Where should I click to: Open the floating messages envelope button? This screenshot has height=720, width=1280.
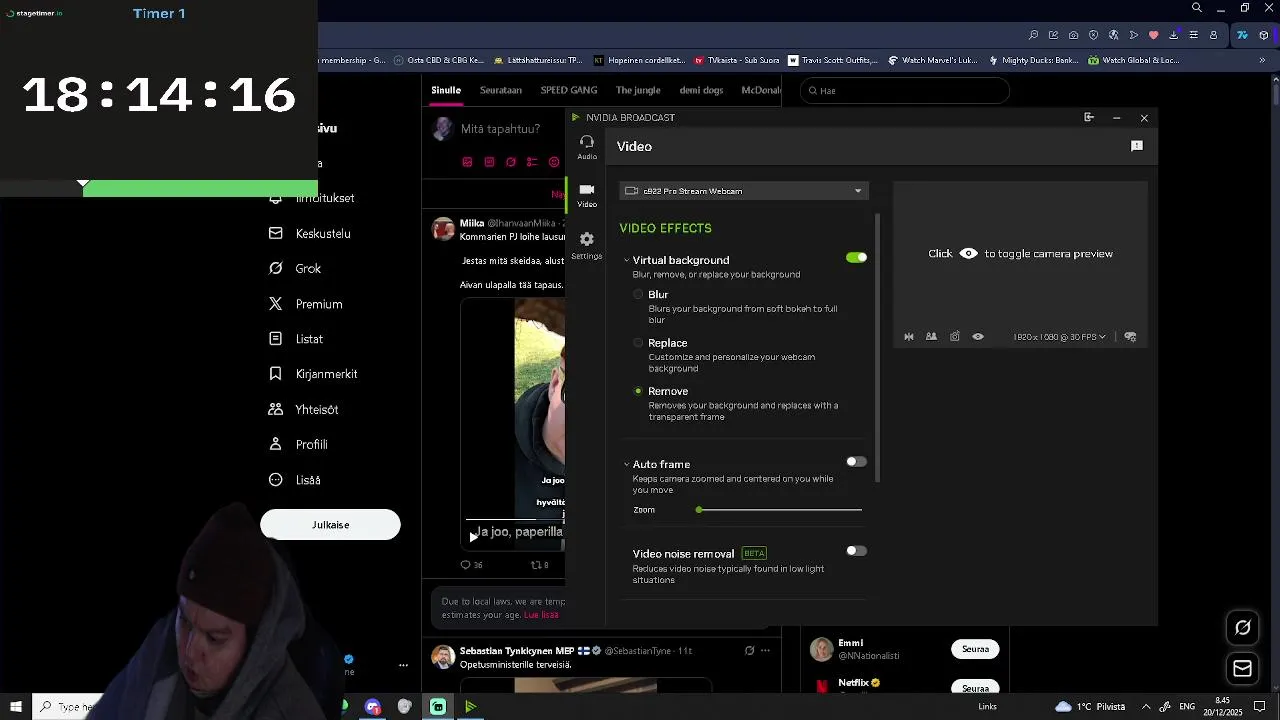1243,669
